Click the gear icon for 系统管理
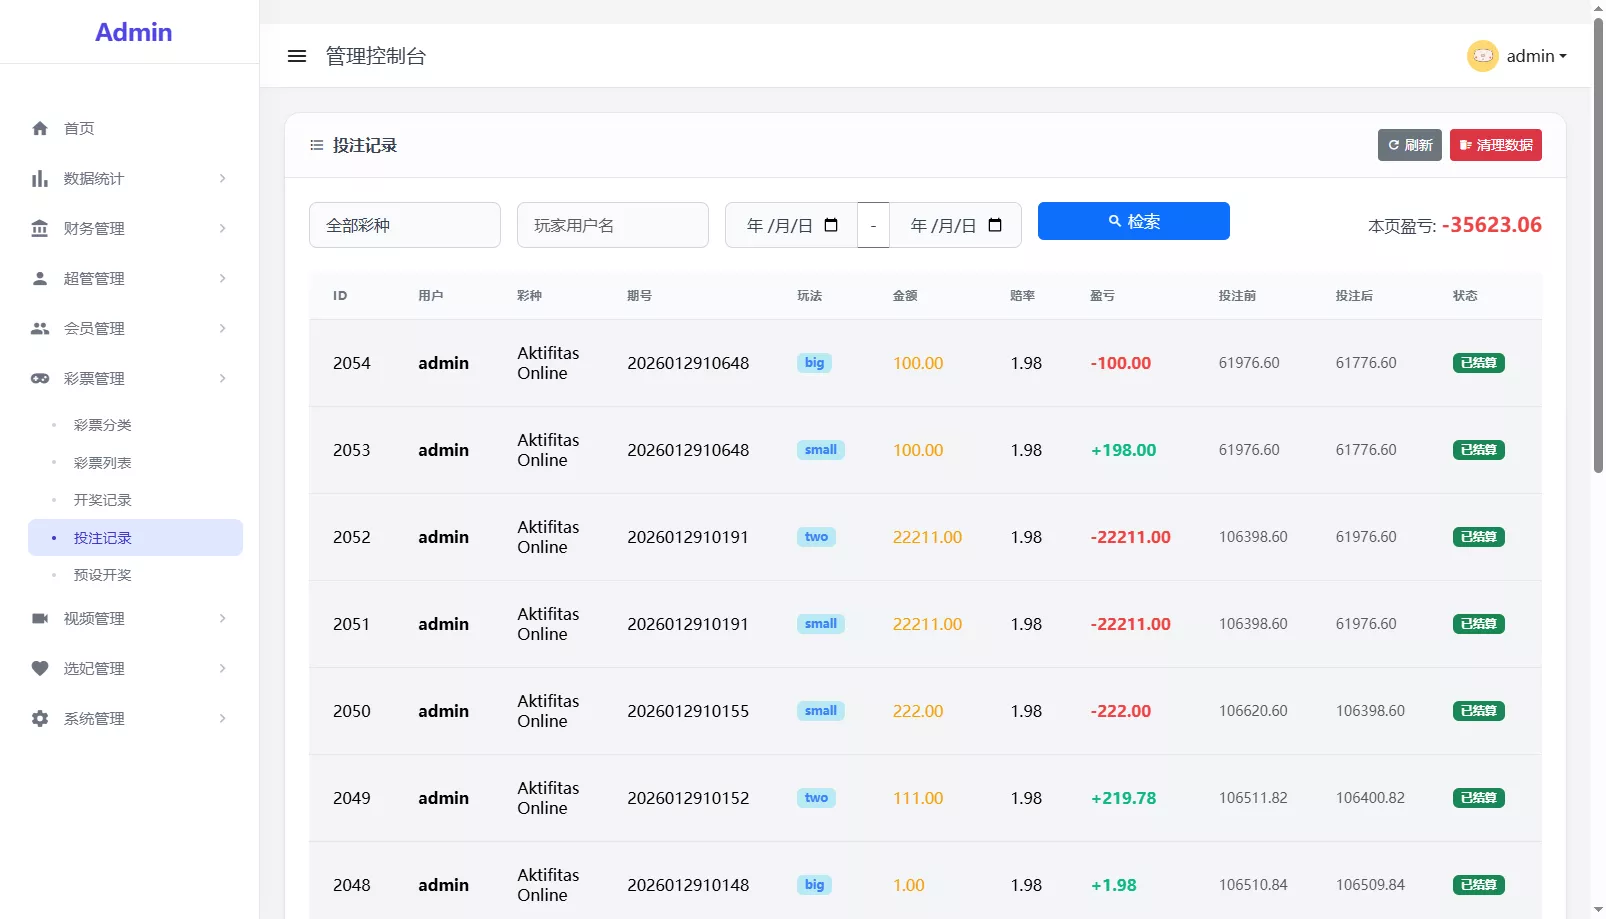This screenshot has width=1606, height=919. pos(40,719)
